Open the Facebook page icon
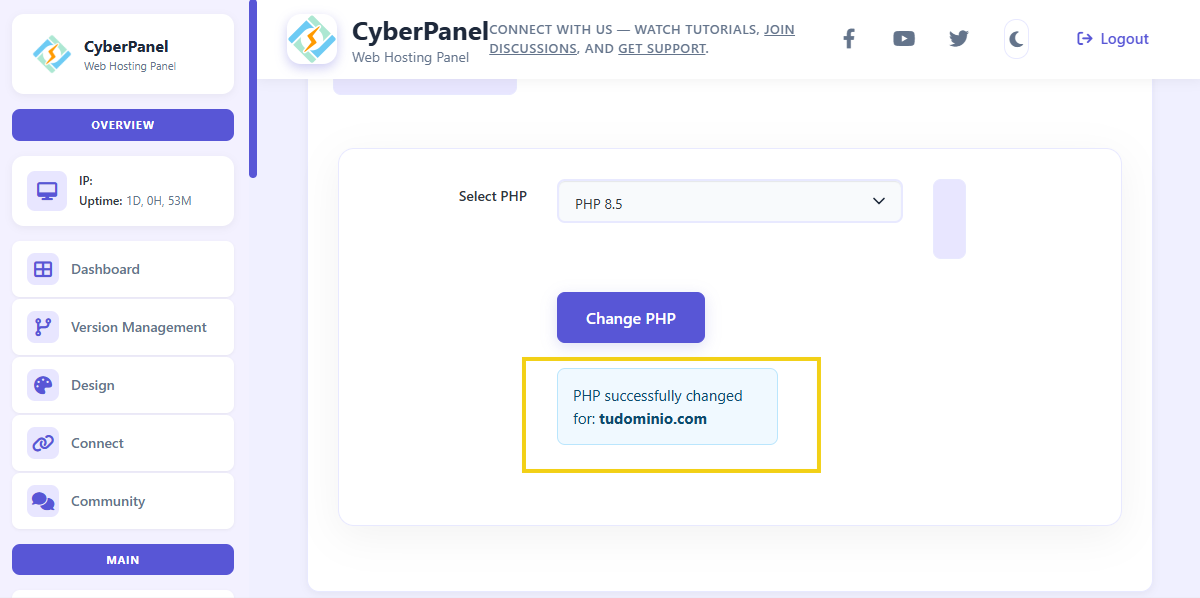Image resolution: width=1200 pixels, height=598 pixels. point(848,39)
